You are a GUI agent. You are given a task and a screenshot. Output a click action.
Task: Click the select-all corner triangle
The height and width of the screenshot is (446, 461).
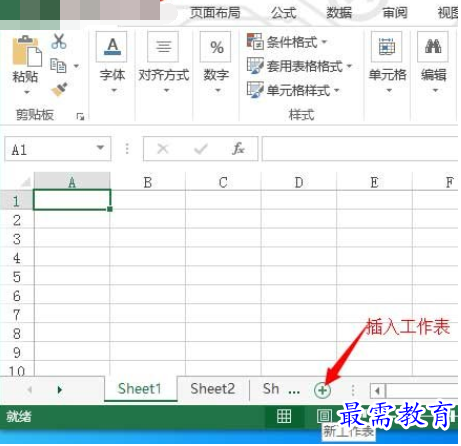pos(26,183)
